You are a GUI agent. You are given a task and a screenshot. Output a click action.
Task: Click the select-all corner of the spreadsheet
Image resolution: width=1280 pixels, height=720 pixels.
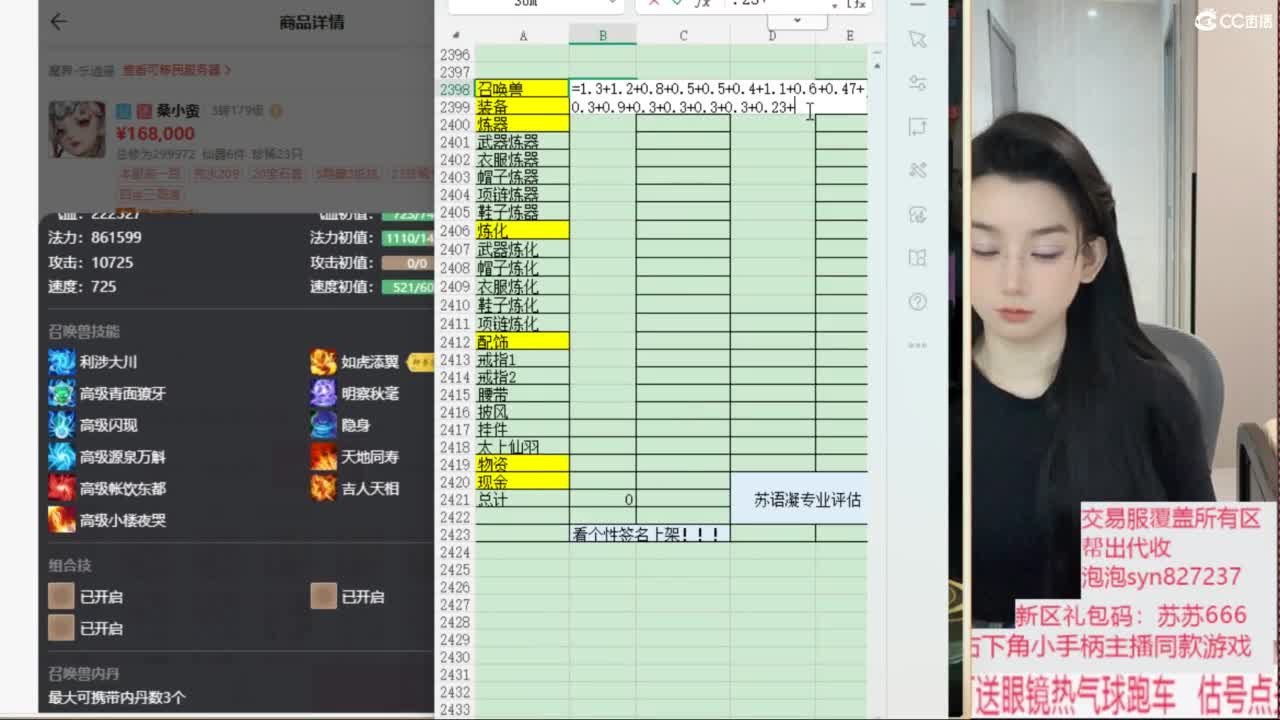(456, 36)
